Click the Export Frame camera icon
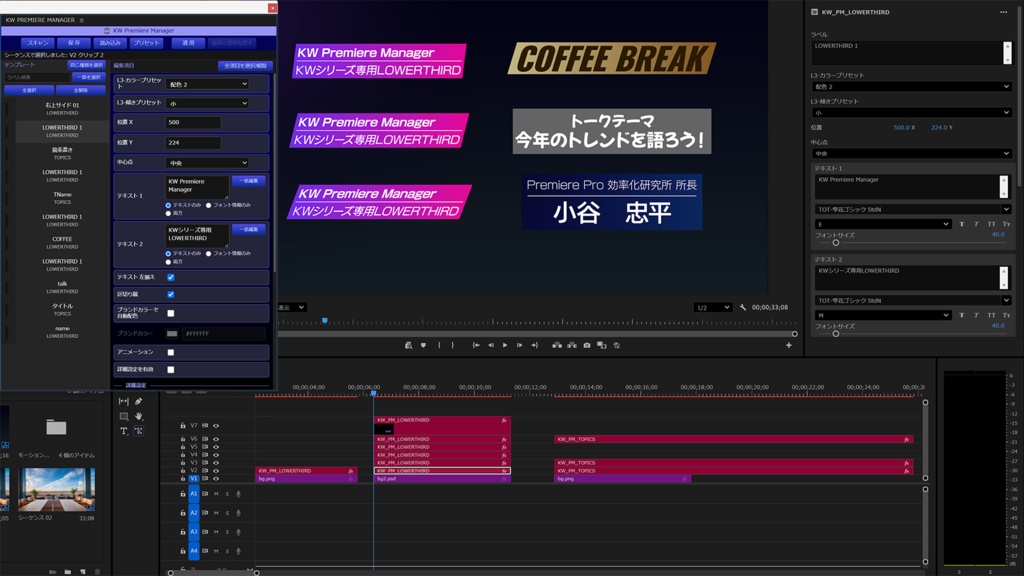The image size is (1024, 576). click(586, 345)
